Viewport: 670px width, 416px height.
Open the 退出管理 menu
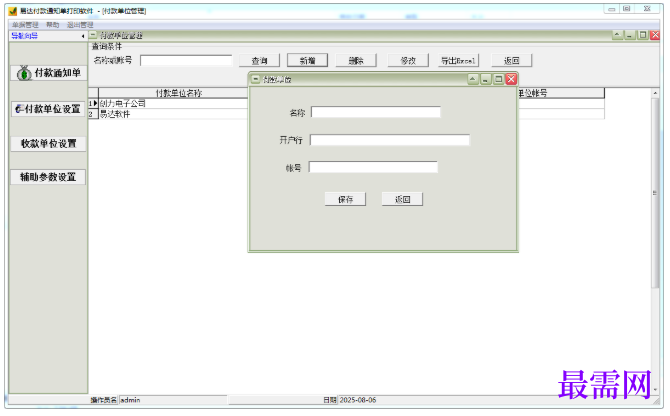click(x=80, y=25)
